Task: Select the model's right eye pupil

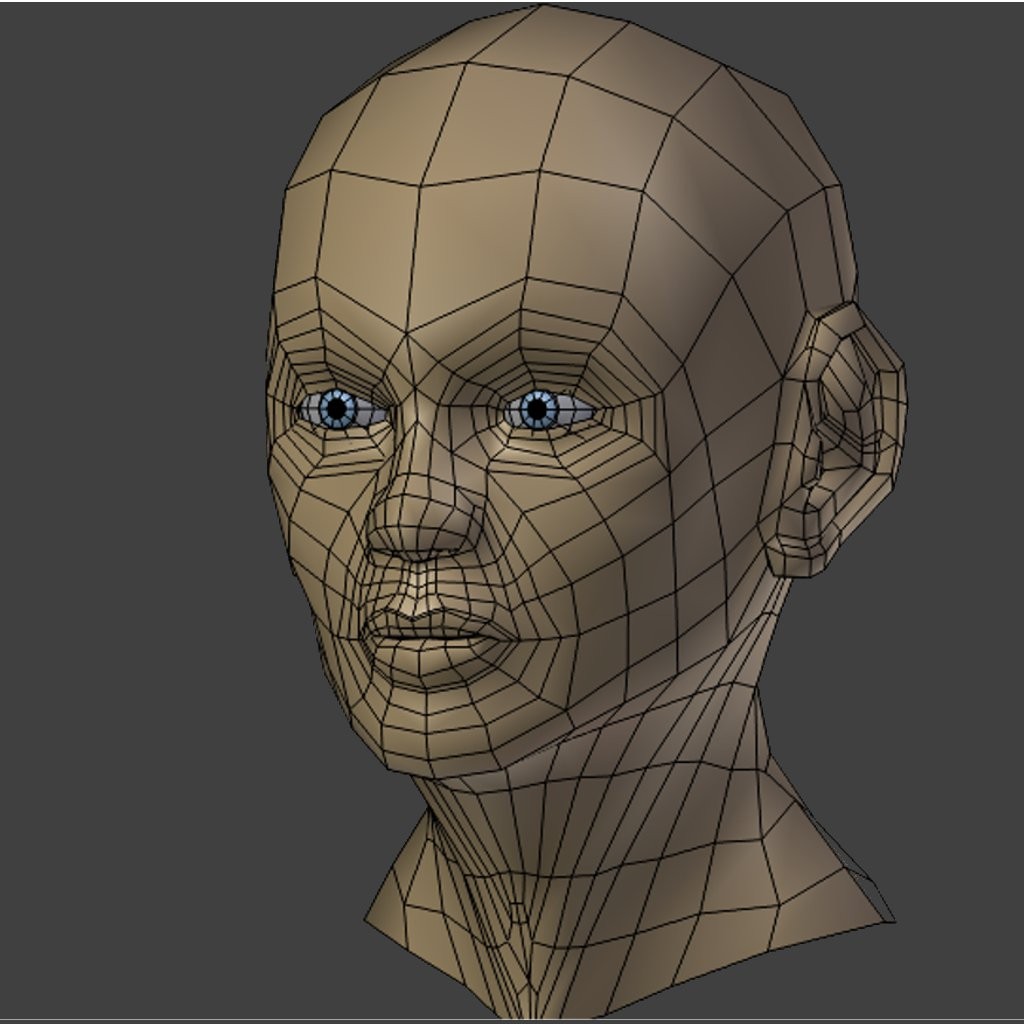Action: coord(335,410)
